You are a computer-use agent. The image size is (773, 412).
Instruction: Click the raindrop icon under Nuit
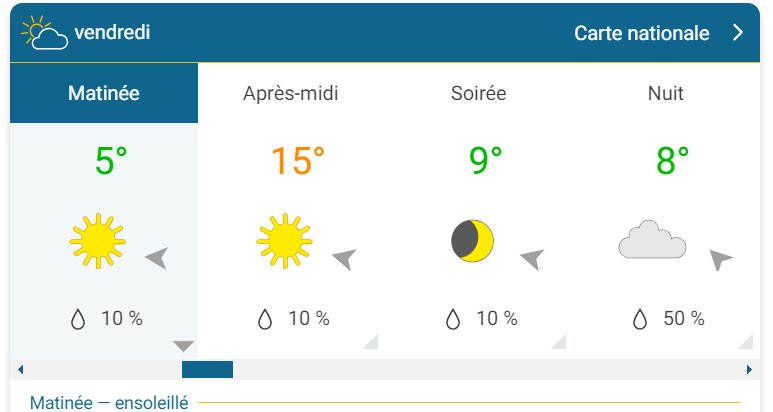pyautogui.click(x=640, y=319)
